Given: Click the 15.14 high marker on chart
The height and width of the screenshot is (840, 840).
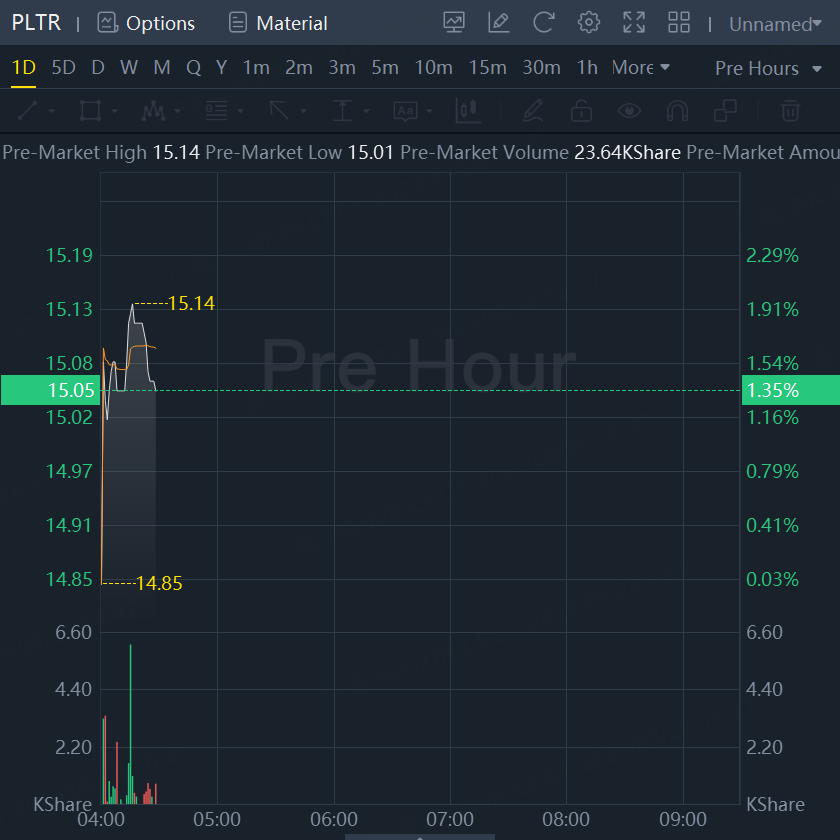Looking at the screenshot, I should click(191, 303).
